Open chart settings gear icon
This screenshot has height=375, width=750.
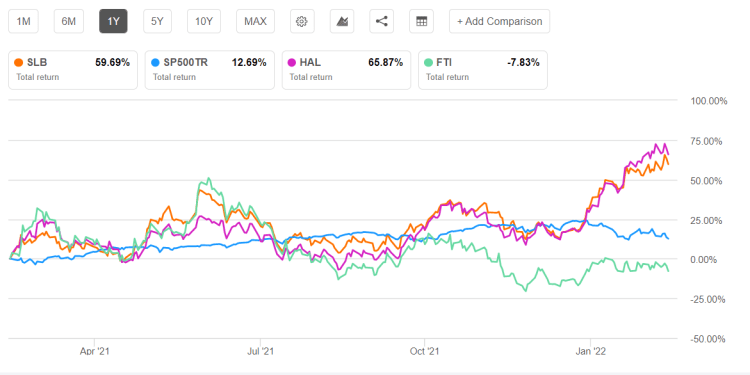click(x=302, y=22)
